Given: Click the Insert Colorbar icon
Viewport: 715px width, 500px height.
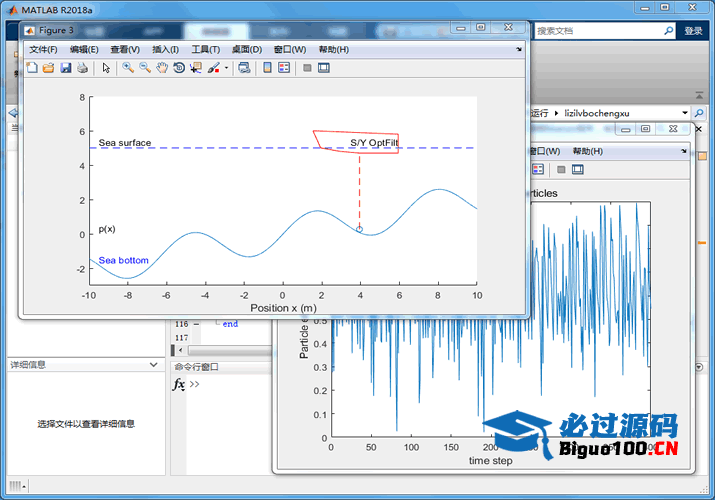Looking at the screenshot, I should coord(267,68).
